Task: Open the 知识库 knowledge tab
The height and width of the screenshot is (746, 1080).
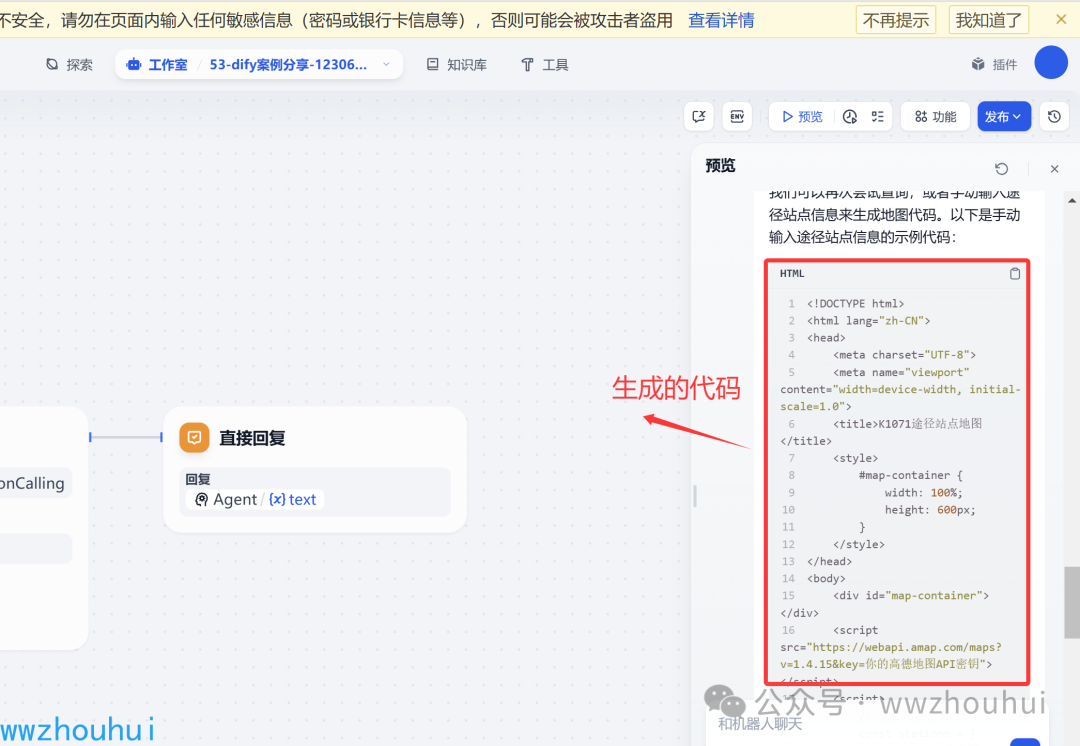Action: click(457, 65)
